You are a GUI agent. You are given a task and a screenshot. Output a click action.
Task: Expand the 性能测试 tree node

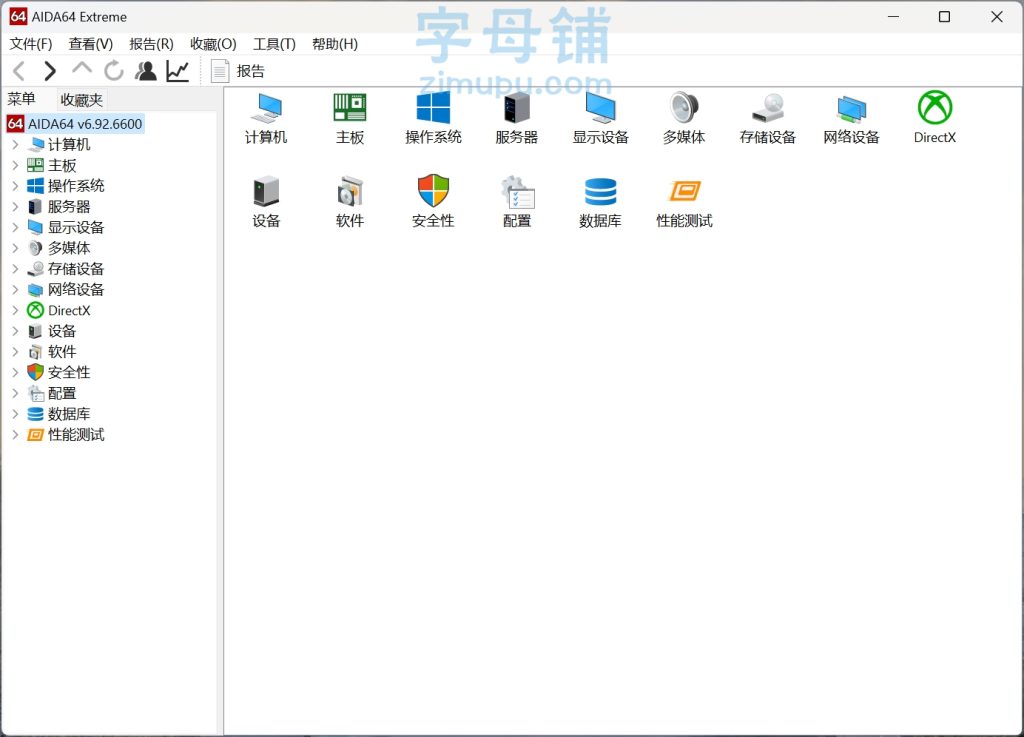15,435
